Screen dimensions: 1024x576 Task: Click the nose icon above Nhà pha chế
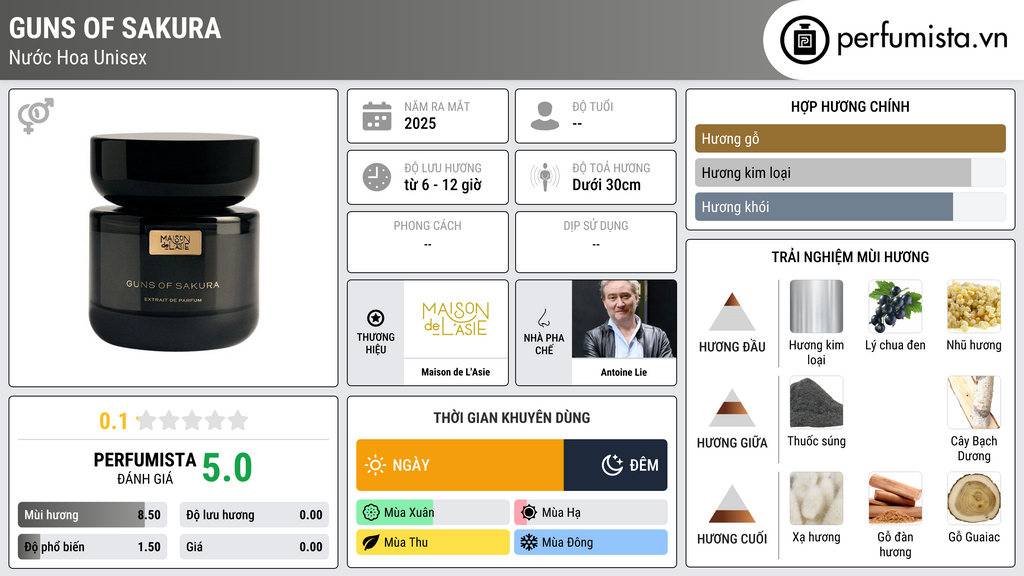coord(543,318)
